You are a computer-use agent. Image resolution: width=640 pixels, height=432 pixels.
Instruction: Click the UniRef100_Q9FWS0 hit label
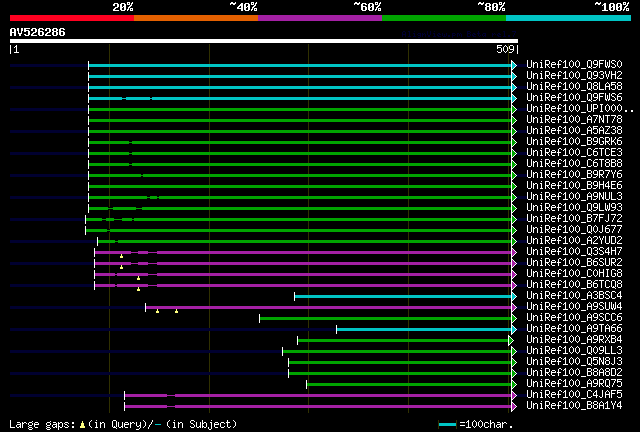tap(574, 65)
